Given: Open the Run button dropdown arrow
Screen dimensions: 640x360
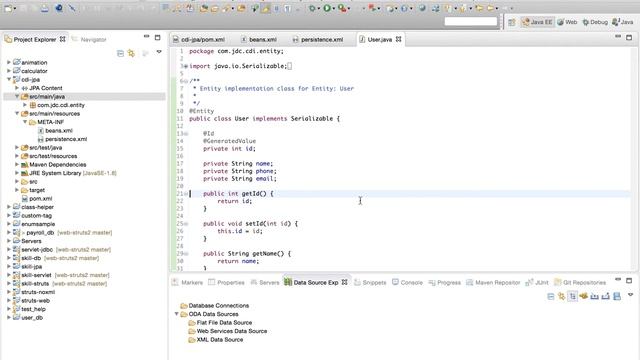Looking at the screenshot, I should [x=333, y=8].
